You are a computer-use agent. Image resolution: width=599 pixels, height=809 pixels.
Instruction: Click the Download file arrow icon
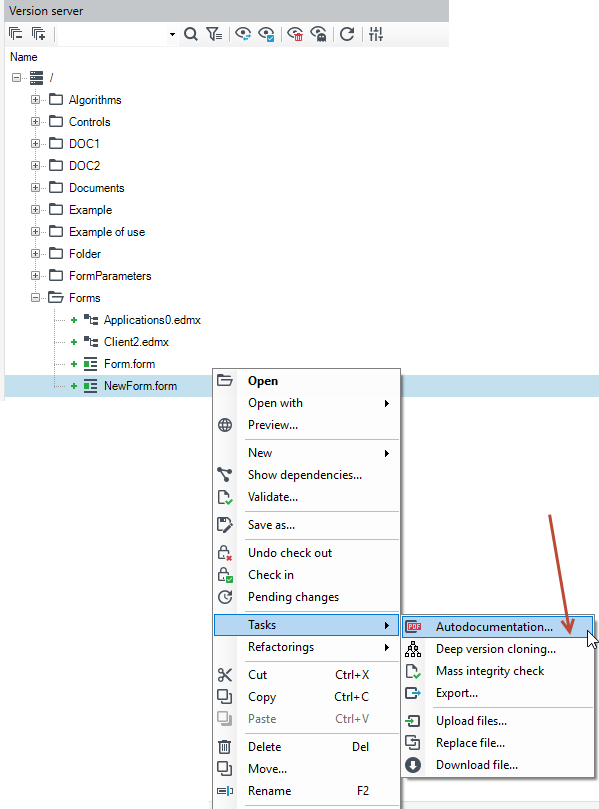[x=413, y=765]
